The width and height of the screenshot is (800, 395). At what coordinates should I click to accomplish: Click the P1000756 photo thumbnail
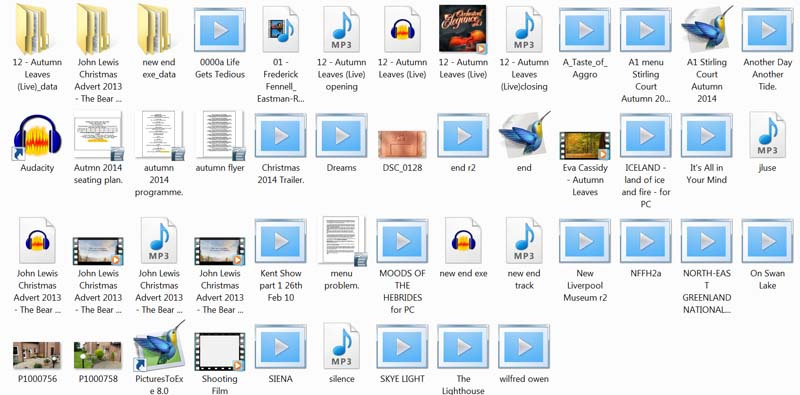pyautogui.click(x=37, y=355)
